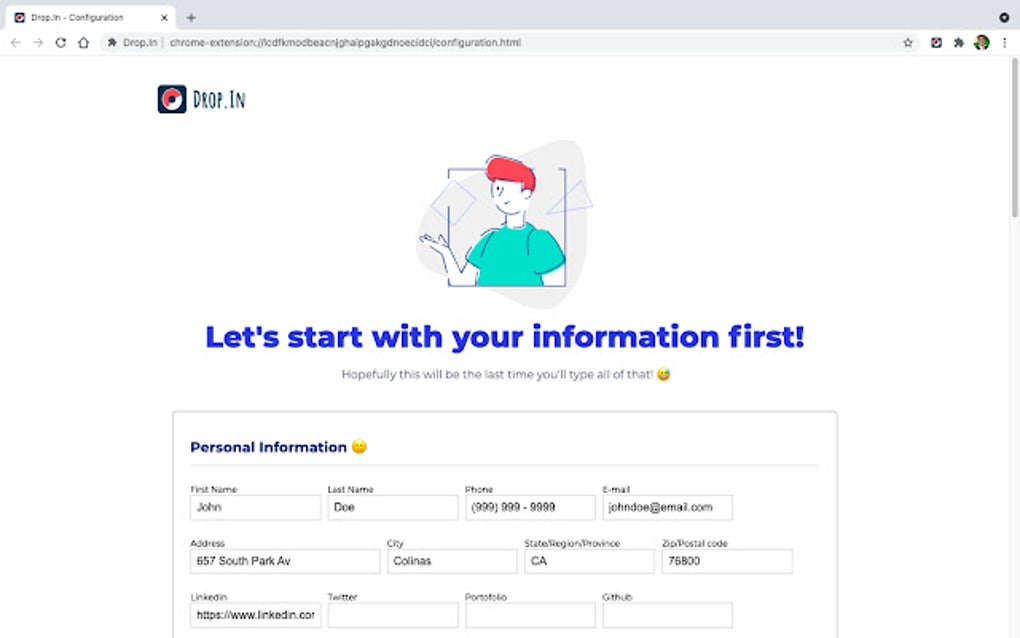Viewport: 1020px width, 638px height.
Task: Click the Zip/Postal code field showing 76800
Action: click(x=727, y=561)
